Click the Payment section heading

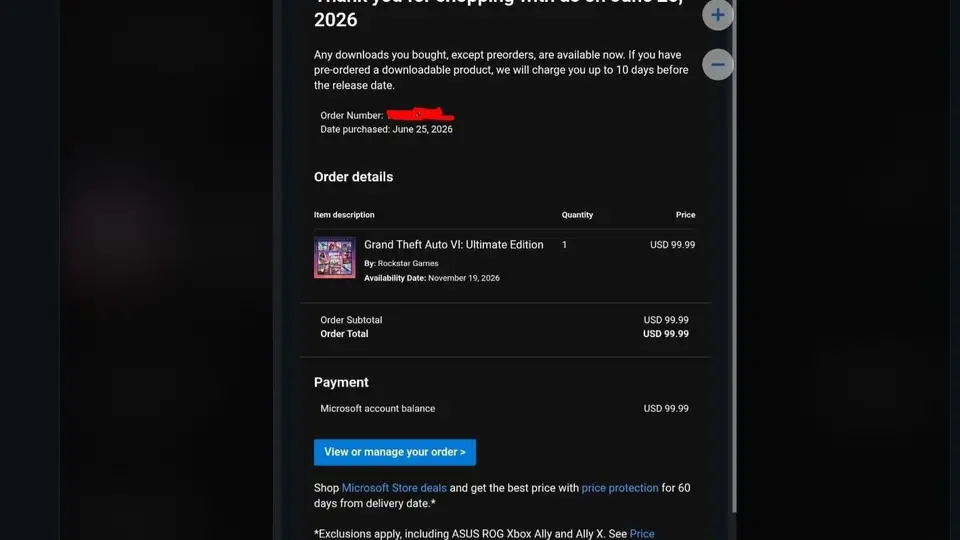(341, 382)
